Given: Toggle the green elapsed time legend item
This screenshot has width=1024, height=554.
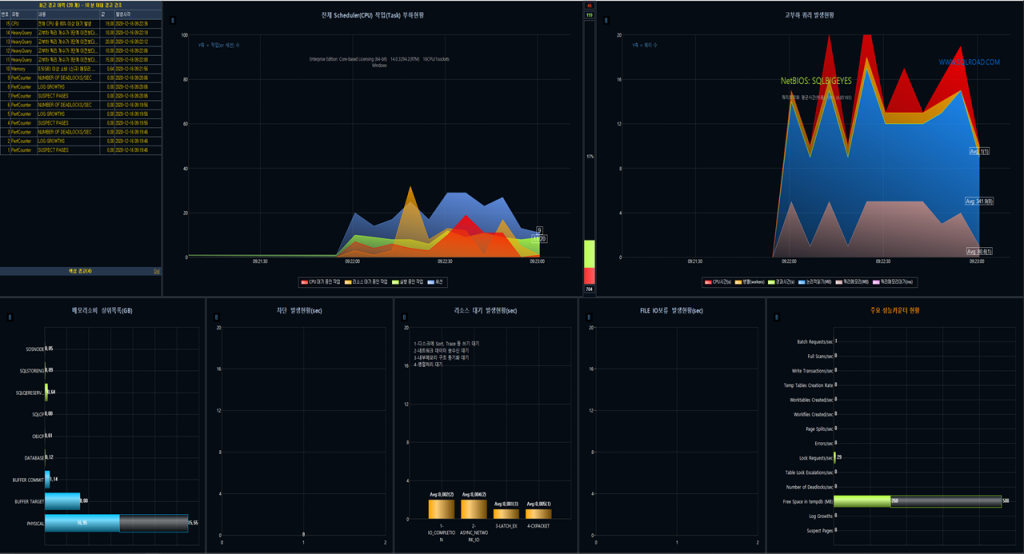Looking at the screenshot, I should [x=782, y=282].
